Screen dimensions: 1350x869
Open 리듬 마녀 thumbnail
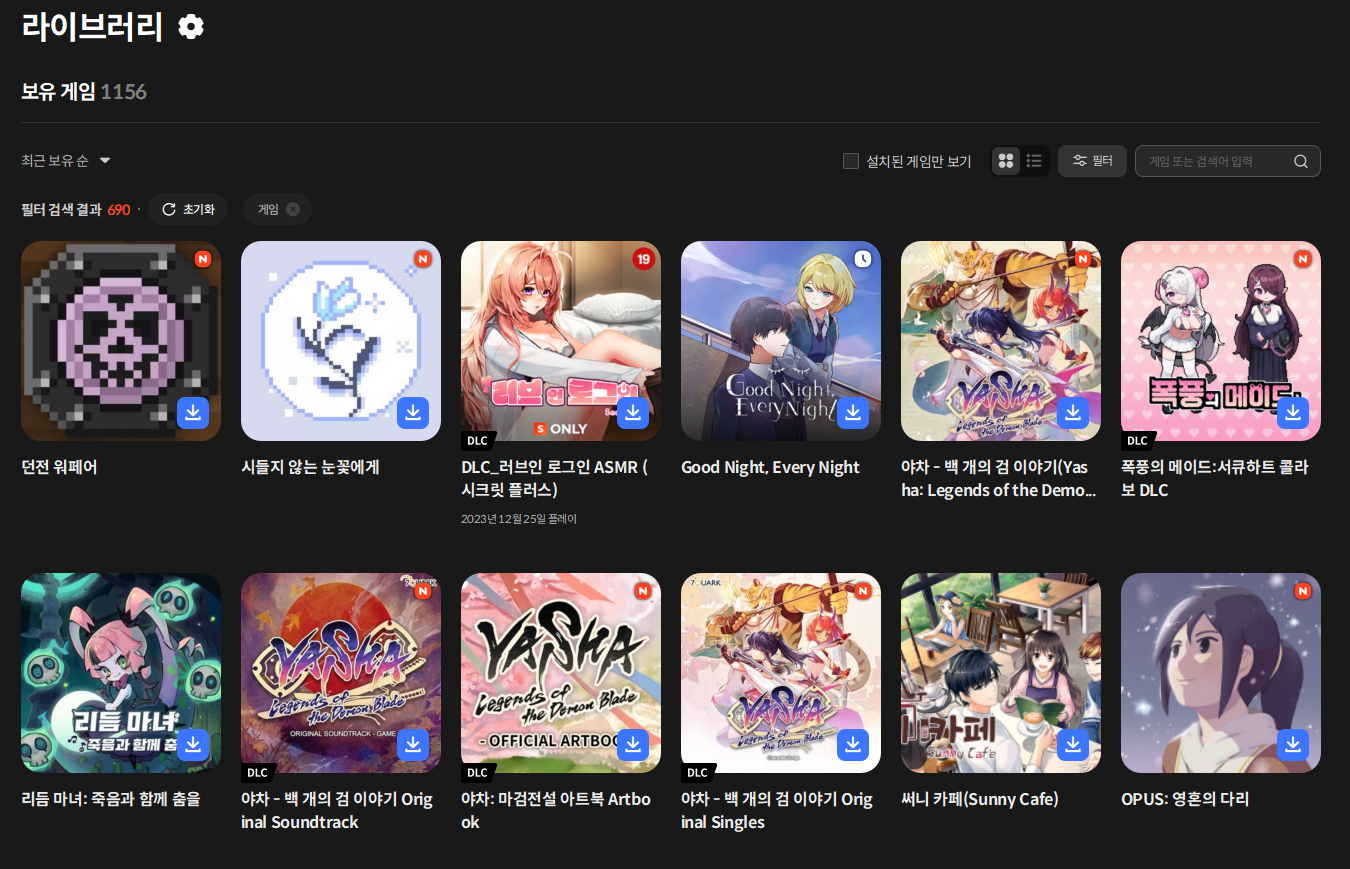click(121, 673)
